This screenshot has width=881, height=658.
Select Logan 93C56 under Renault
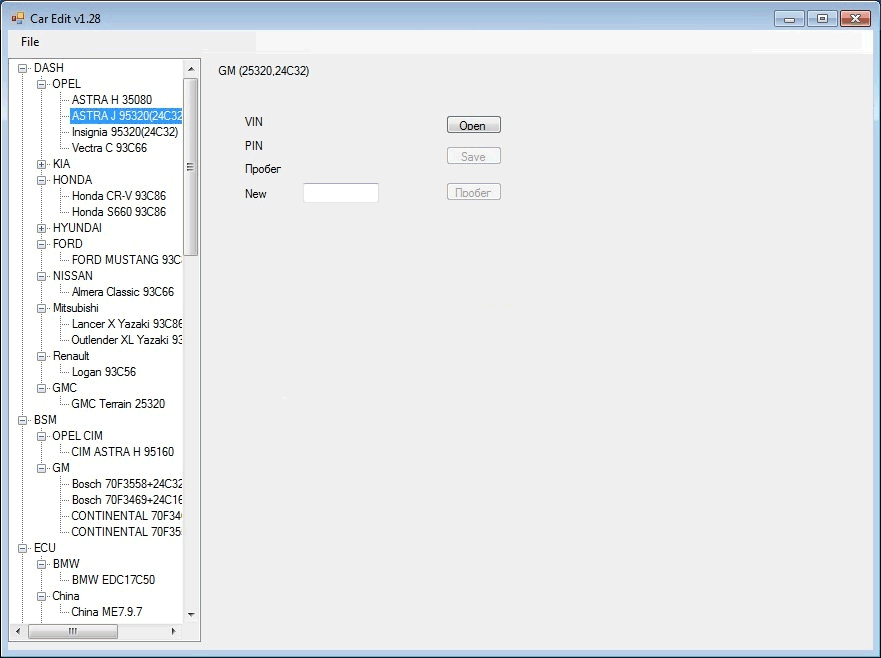[103, 372]
